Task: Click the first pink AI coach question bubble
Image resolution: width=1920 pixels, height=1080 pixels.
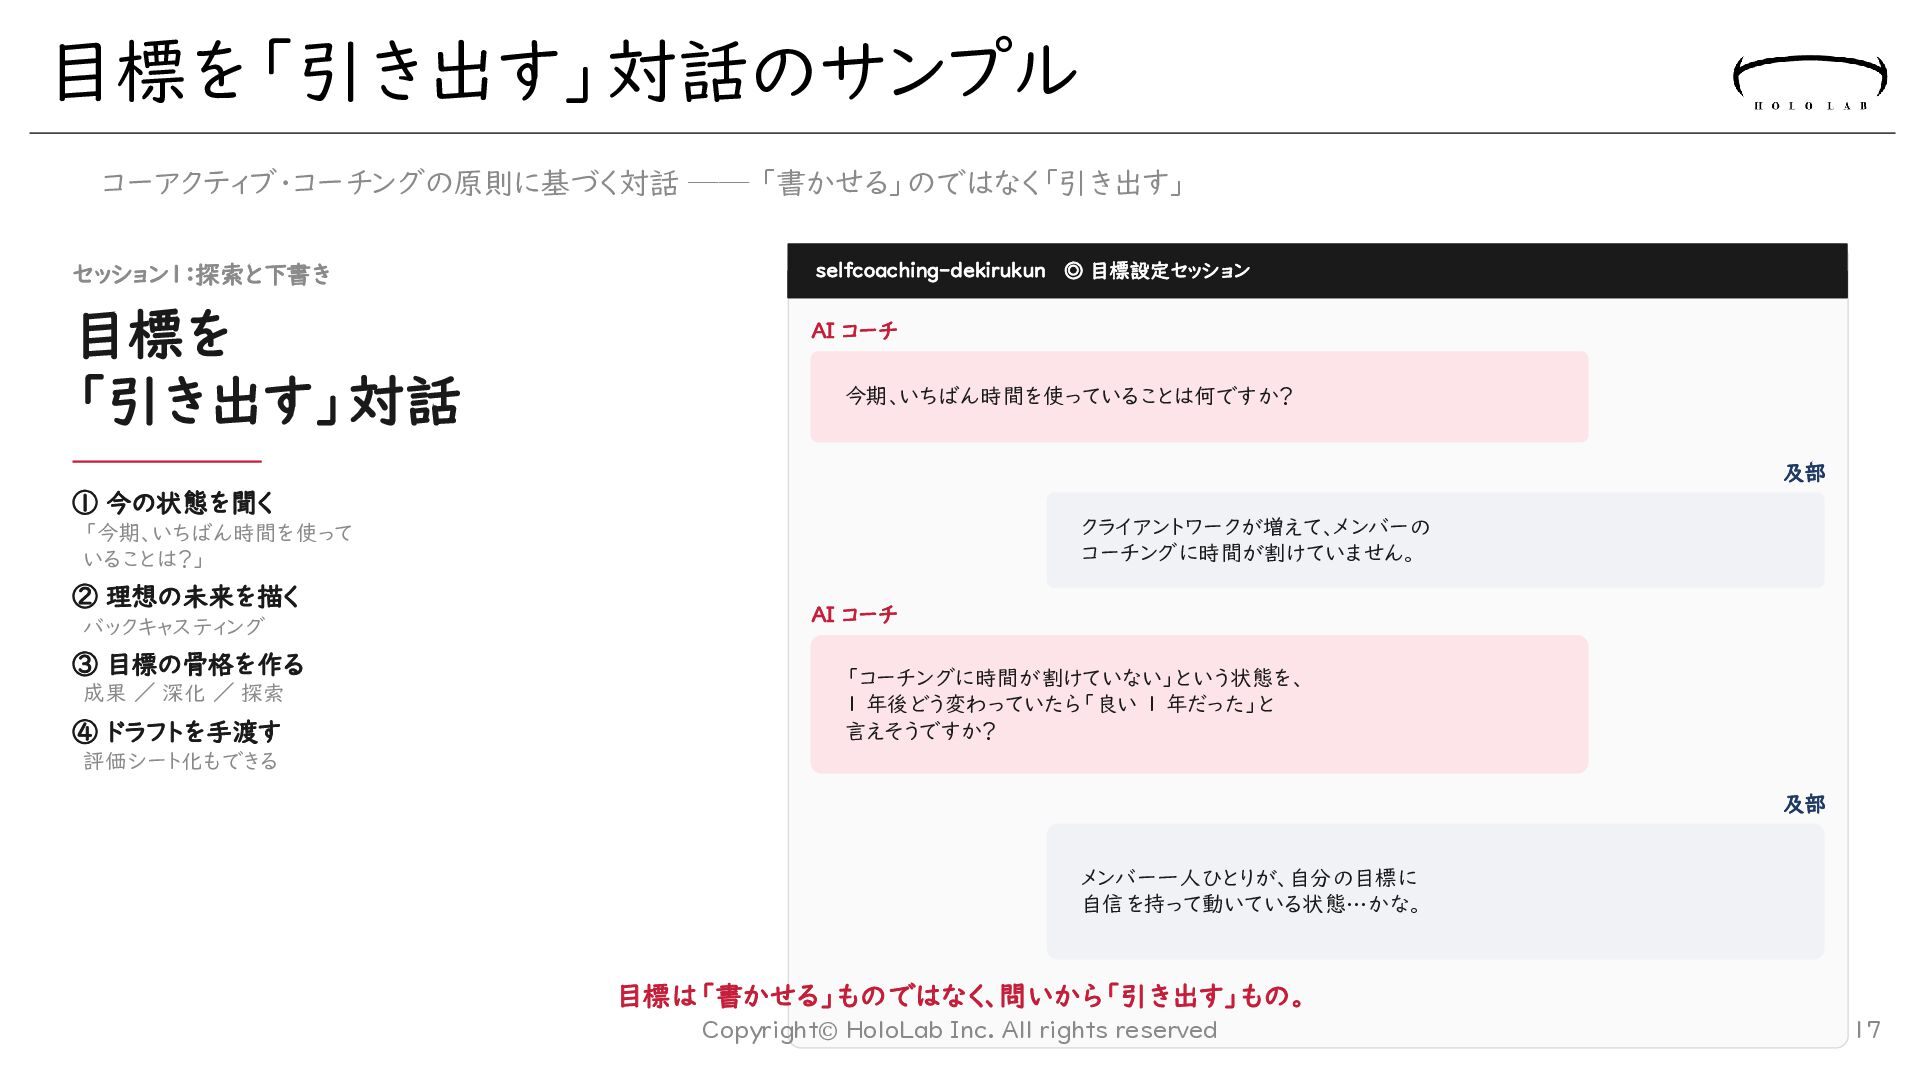Action: [1198, 397]
